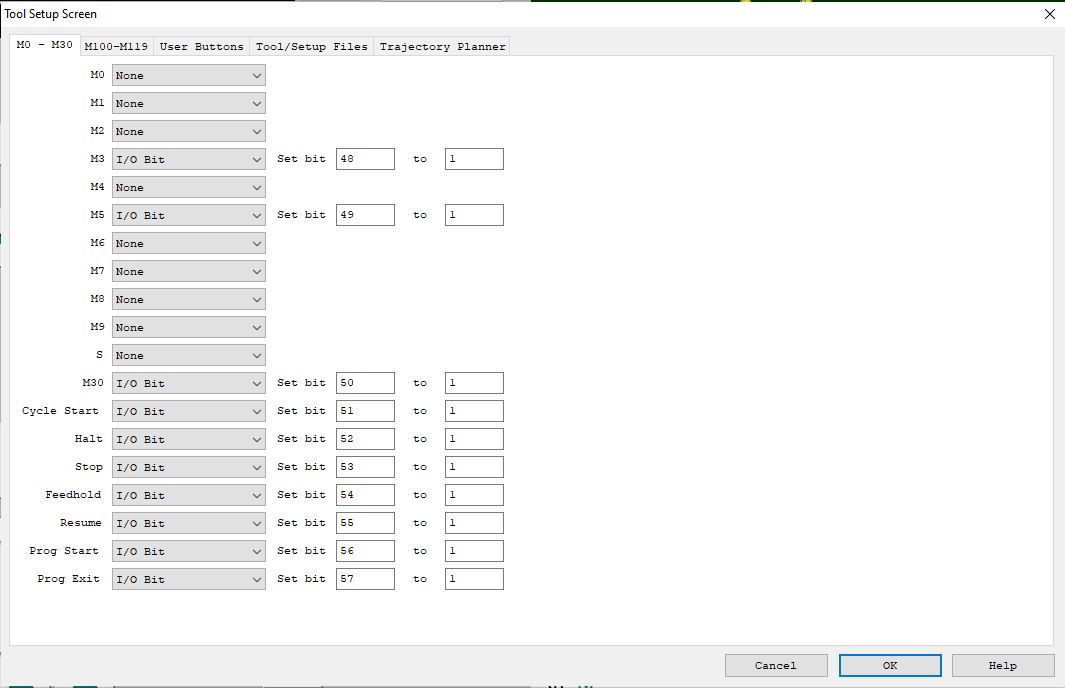1065x688 pixels.
Task: Focus the M5 set bit number field
Action: coord(365,216)
